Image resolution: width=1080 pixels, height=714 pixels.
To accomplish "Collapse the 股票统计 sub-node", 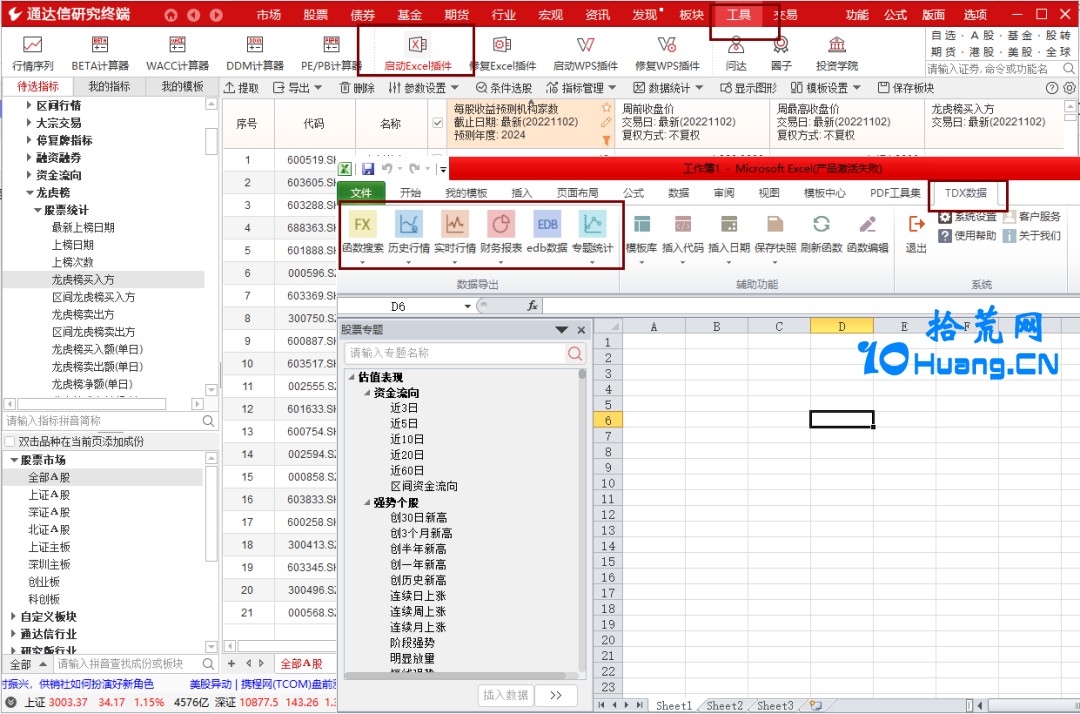I will pyautogui.click(x=38, y=210).
